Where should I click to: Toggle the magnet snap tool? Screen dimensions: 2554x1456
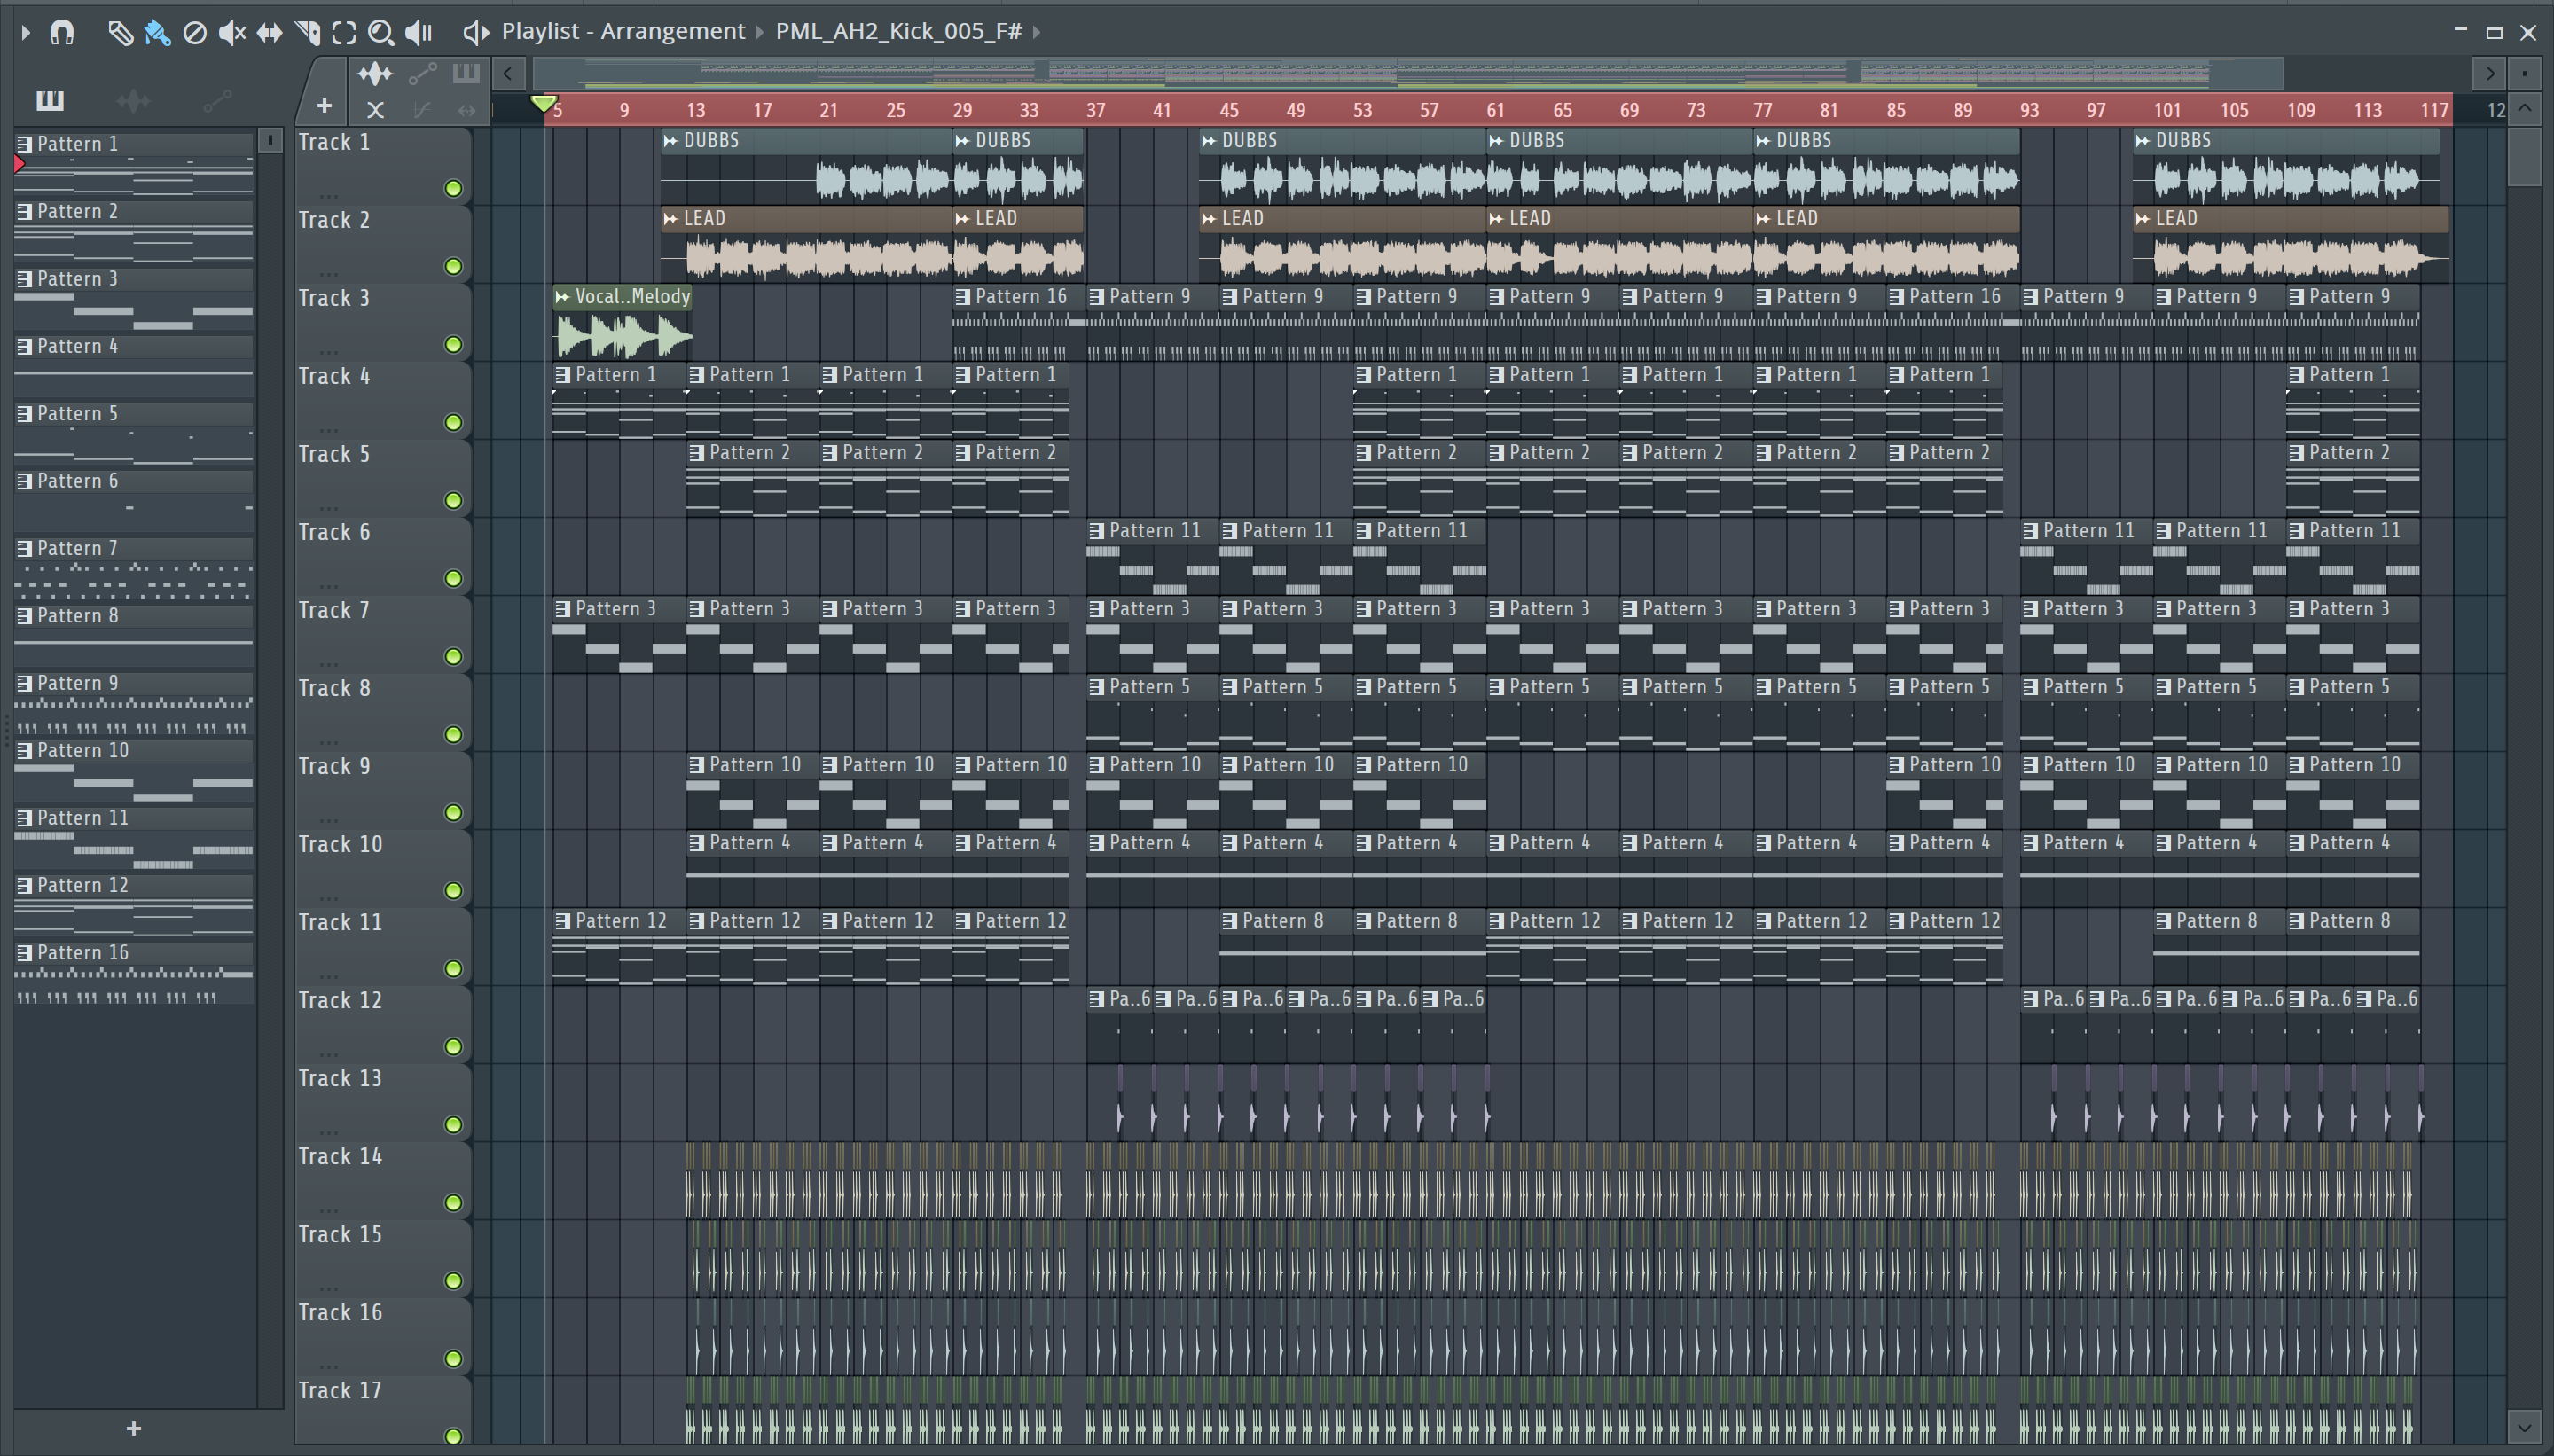(x=62, y=33)
